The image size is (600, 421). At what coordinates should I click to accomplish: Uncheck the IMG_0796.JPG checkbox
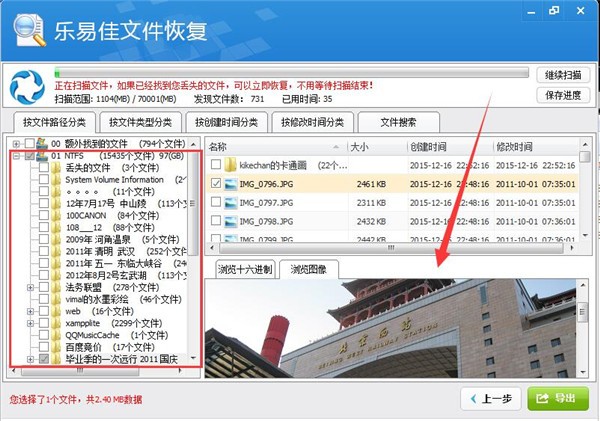tap(216, 183)
